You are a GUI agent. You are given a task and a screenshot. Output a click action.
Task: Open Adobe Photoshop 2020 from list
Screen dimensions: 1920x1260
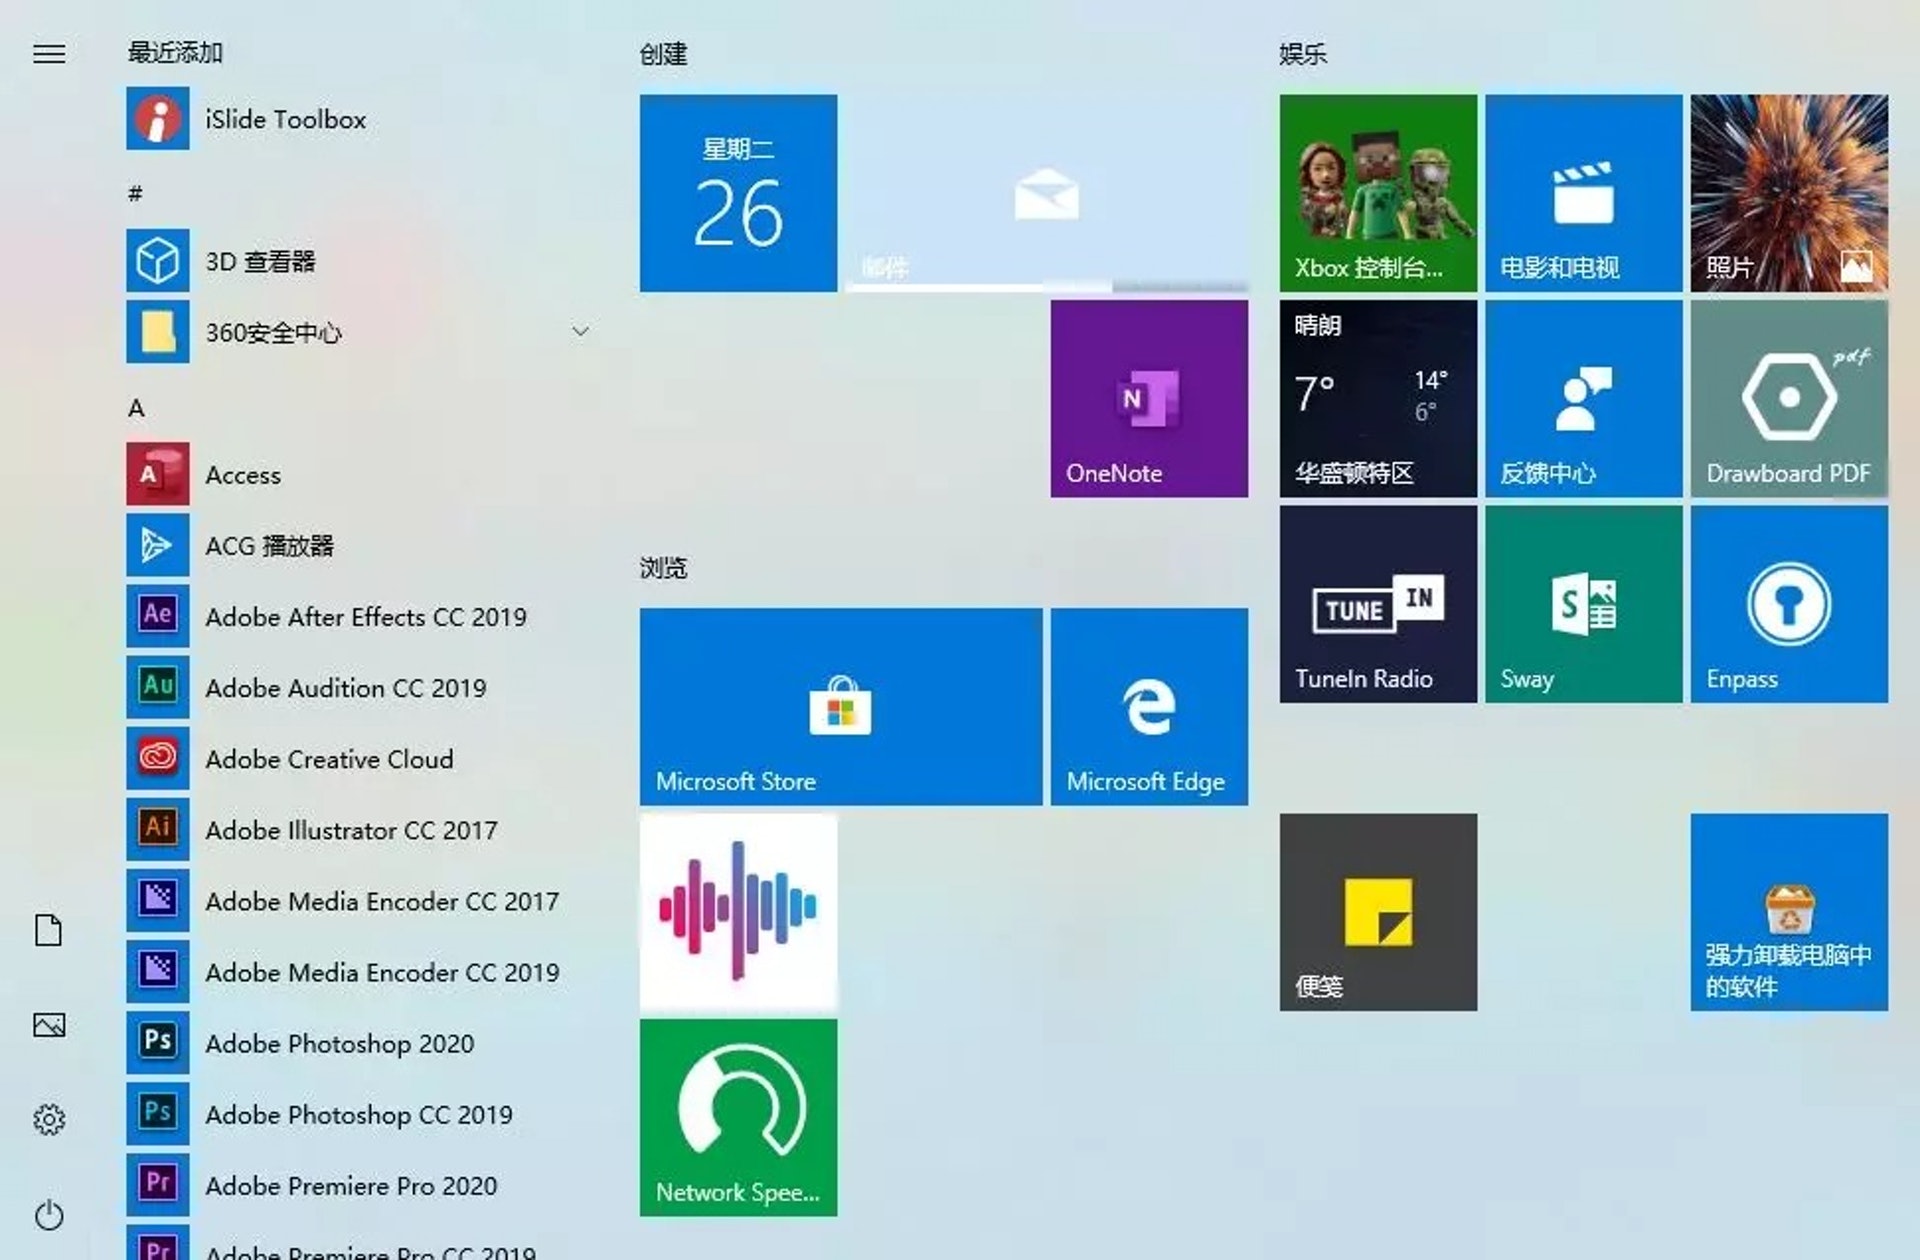point(338,1043)
